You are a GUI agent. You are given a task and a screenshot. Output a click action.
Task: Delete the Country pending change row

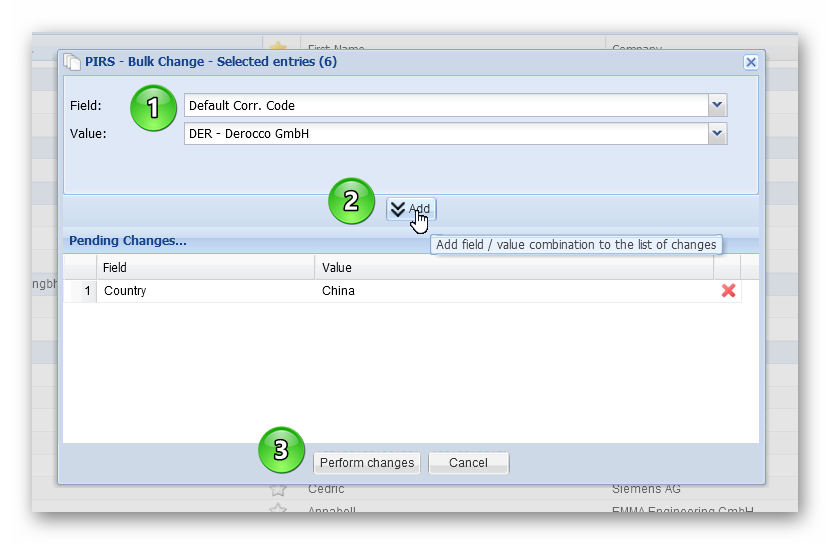[x=728, y=291]
